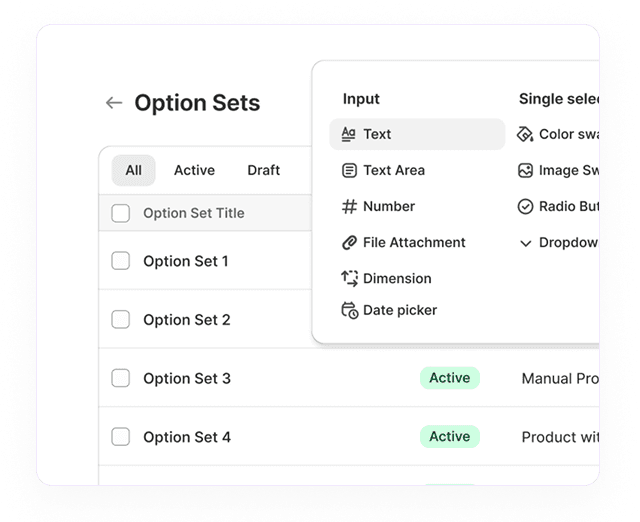Show the All option sets tab
The width and height of the screenshot is (640, 522).
[x=133, y=170]
